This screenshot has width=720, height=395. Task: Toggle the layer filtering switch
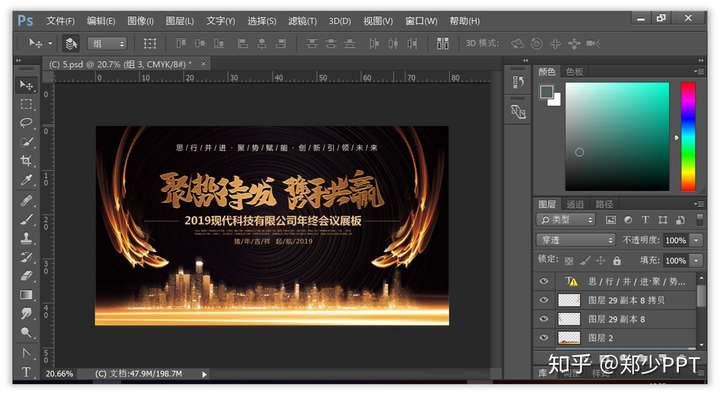click(x=699, y=220)
